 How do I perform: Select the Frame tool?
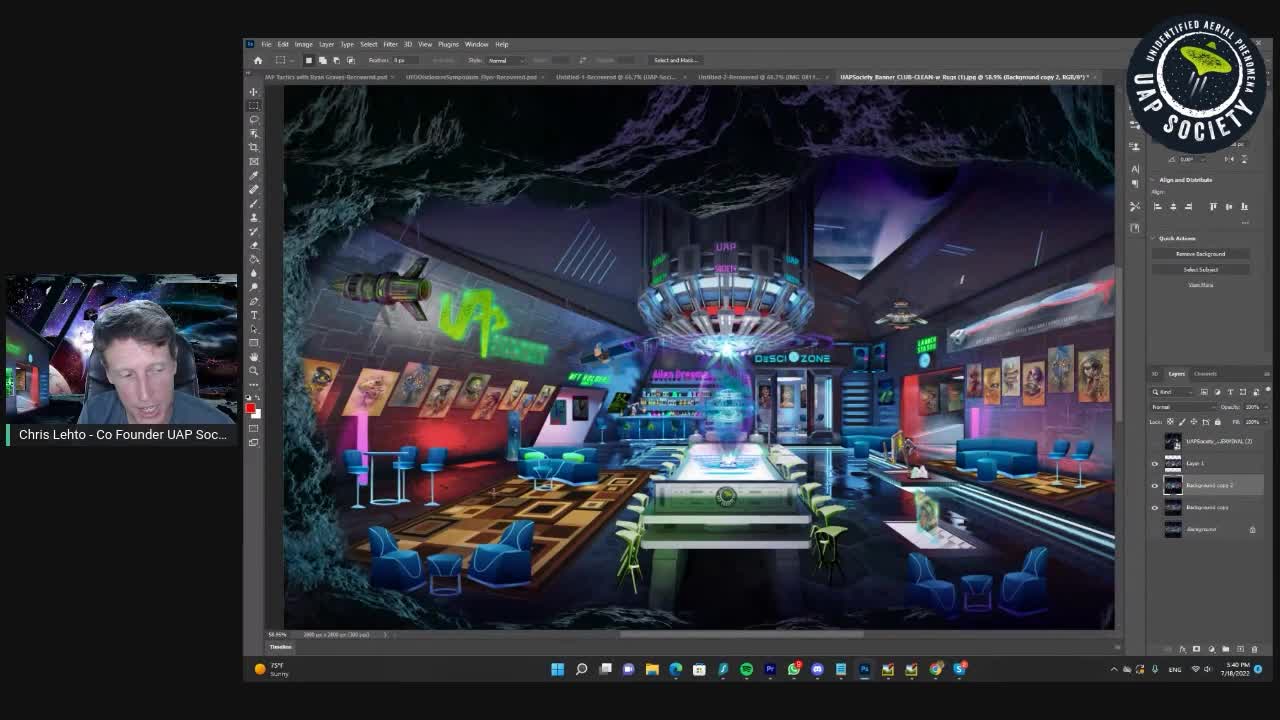[253, 161]
